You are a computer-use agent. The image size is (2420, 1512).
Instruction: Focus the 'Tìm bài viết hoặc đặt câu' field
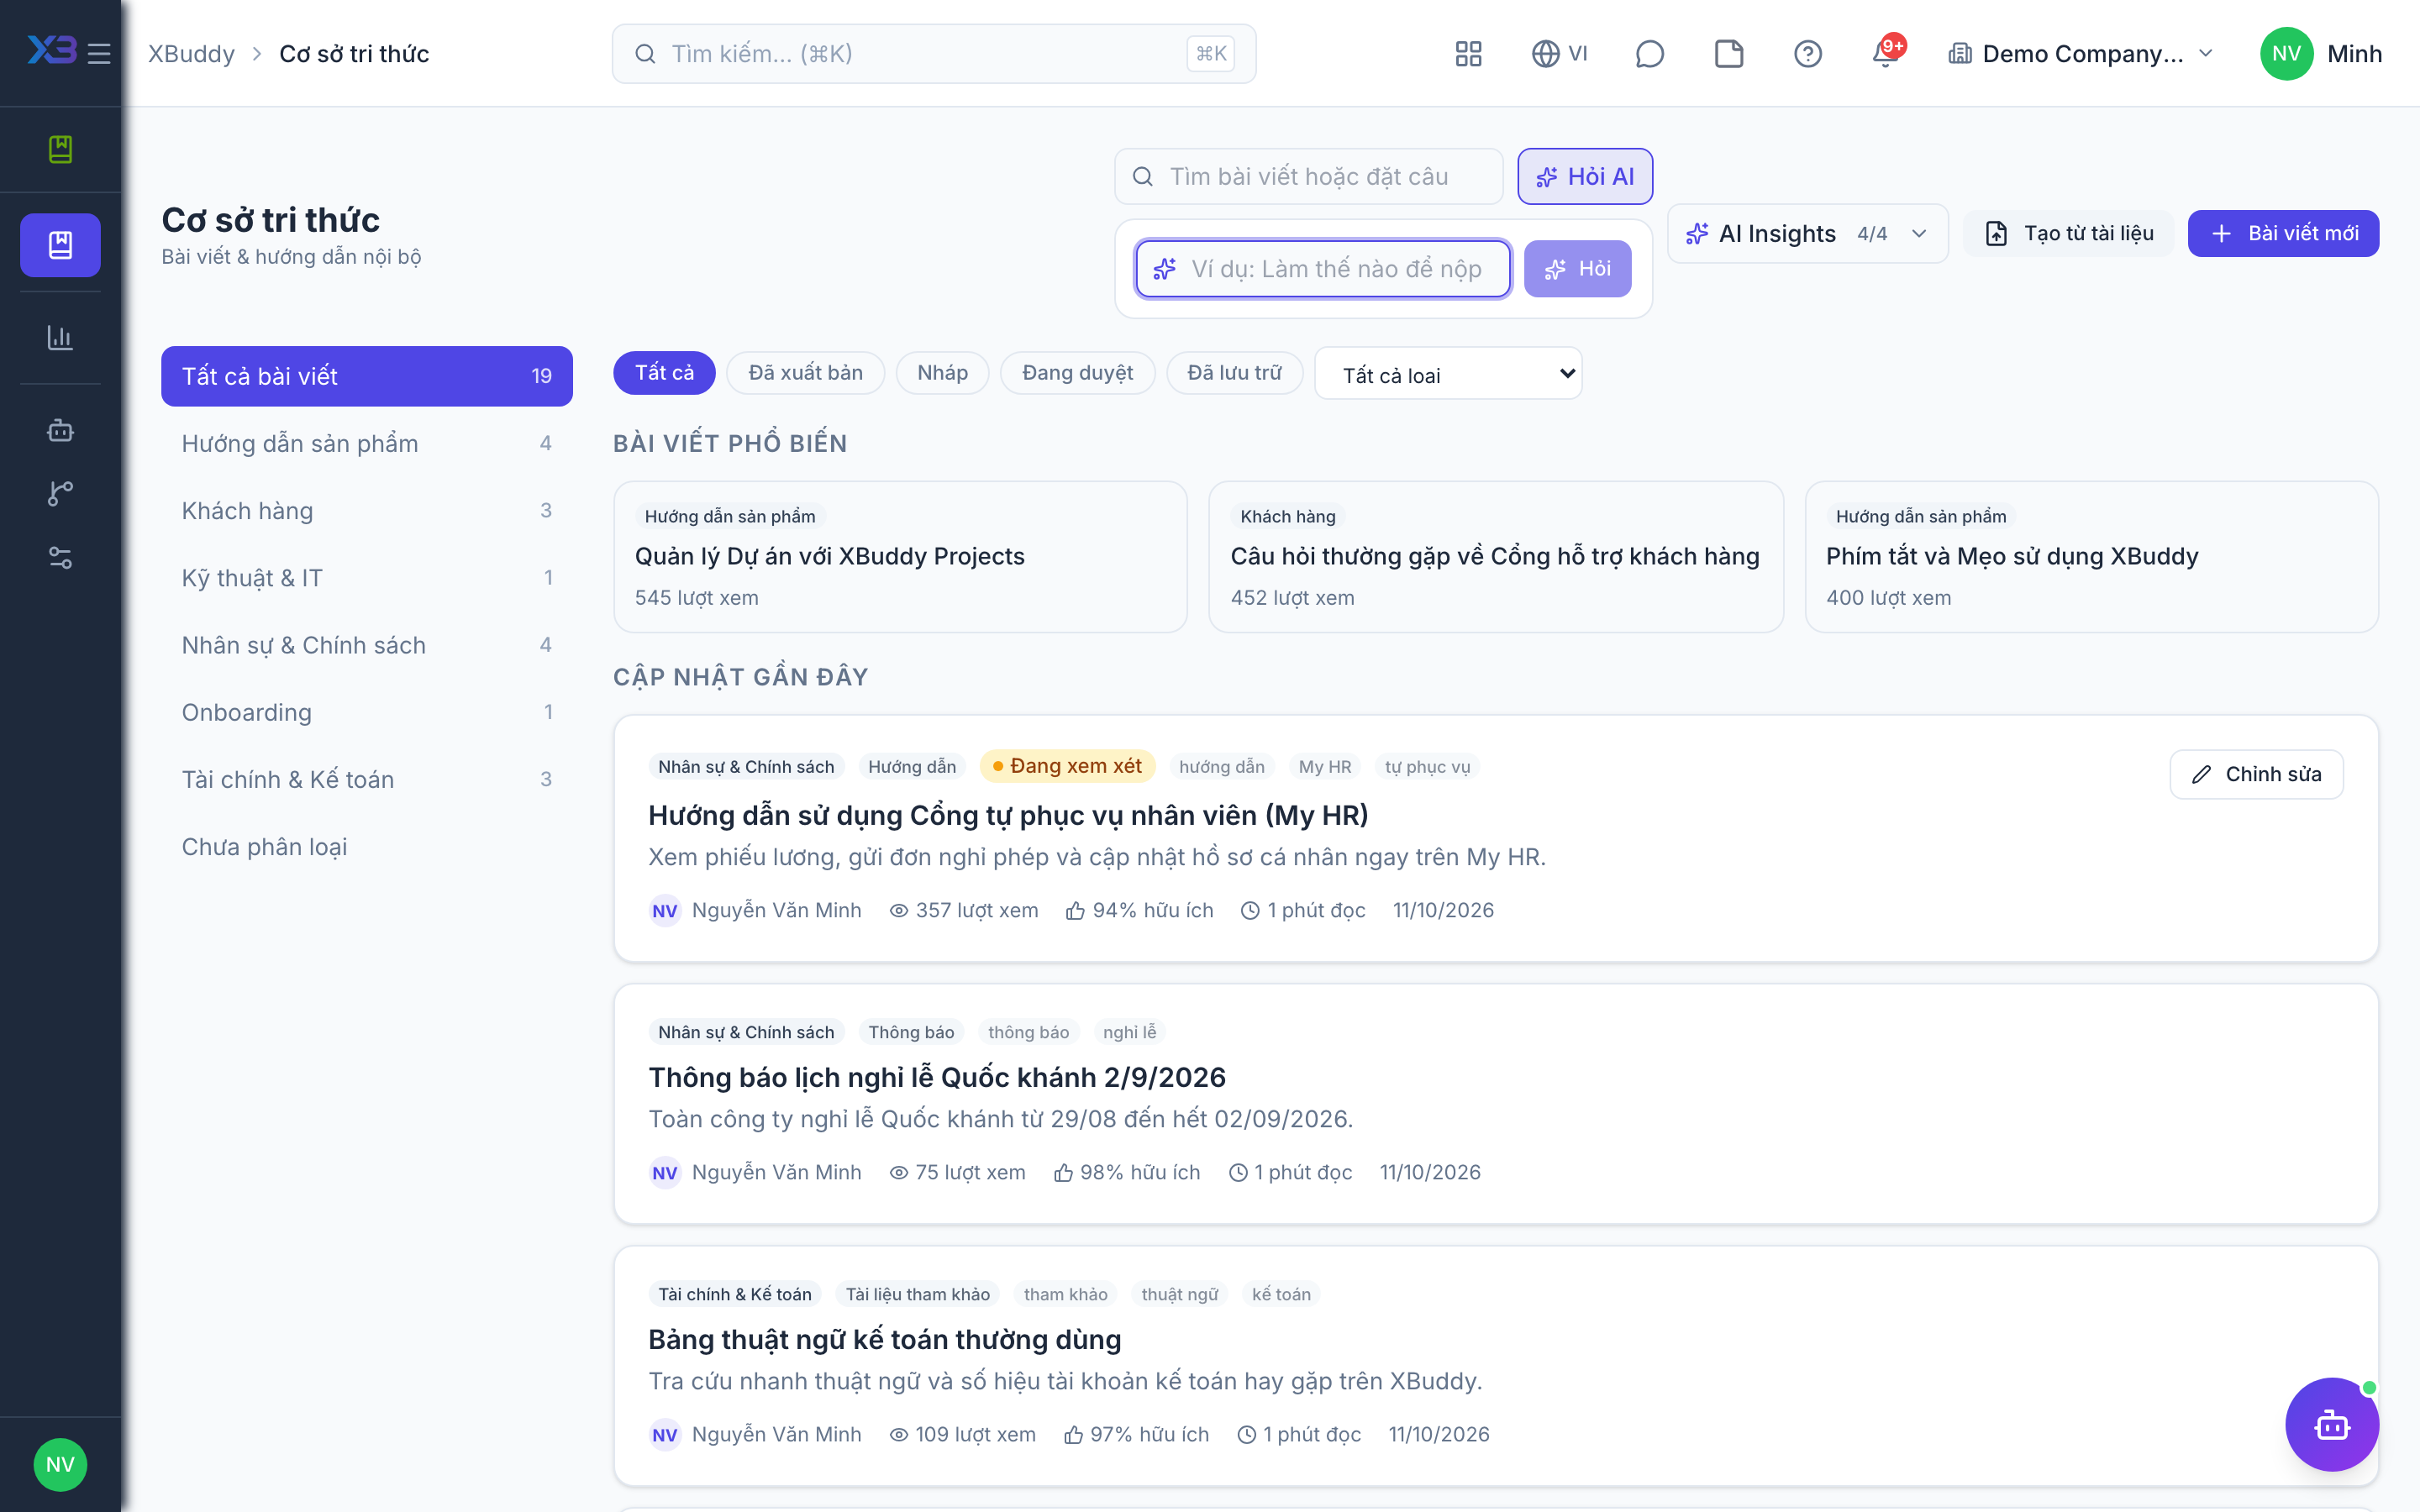click(x=1308, y=177)
